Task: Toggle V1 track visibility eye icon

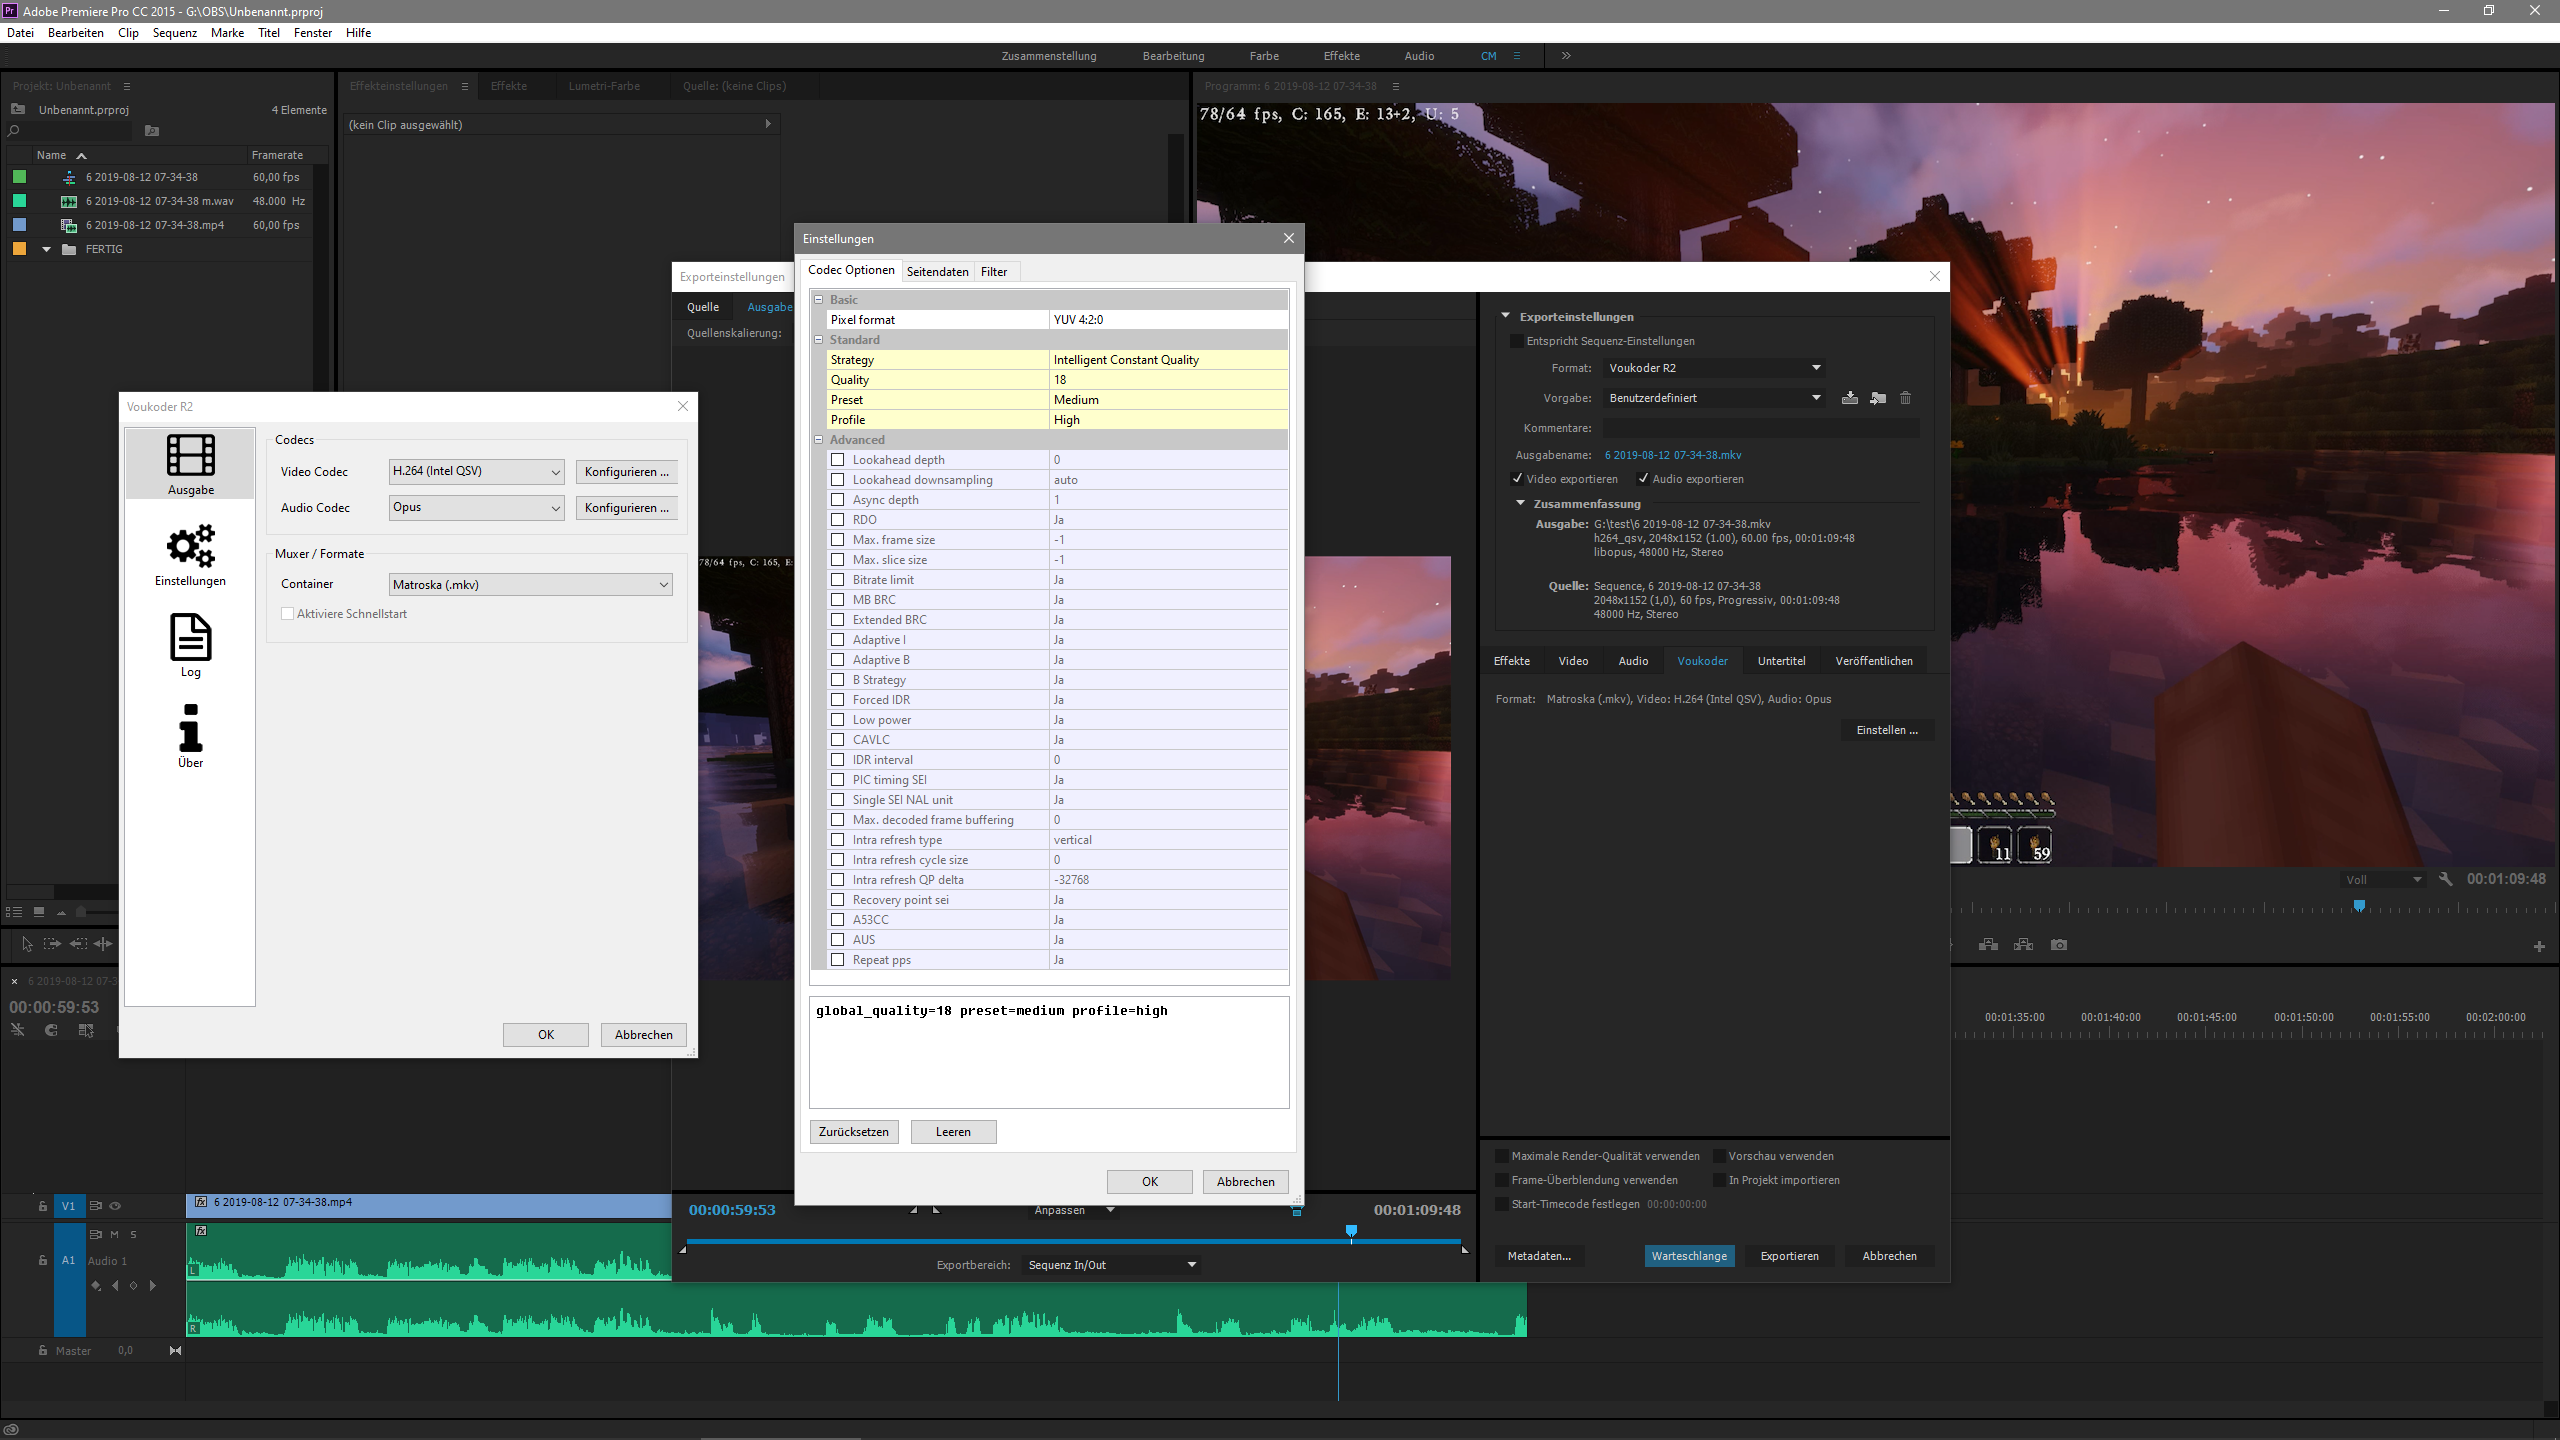Action: point(115,1206)
